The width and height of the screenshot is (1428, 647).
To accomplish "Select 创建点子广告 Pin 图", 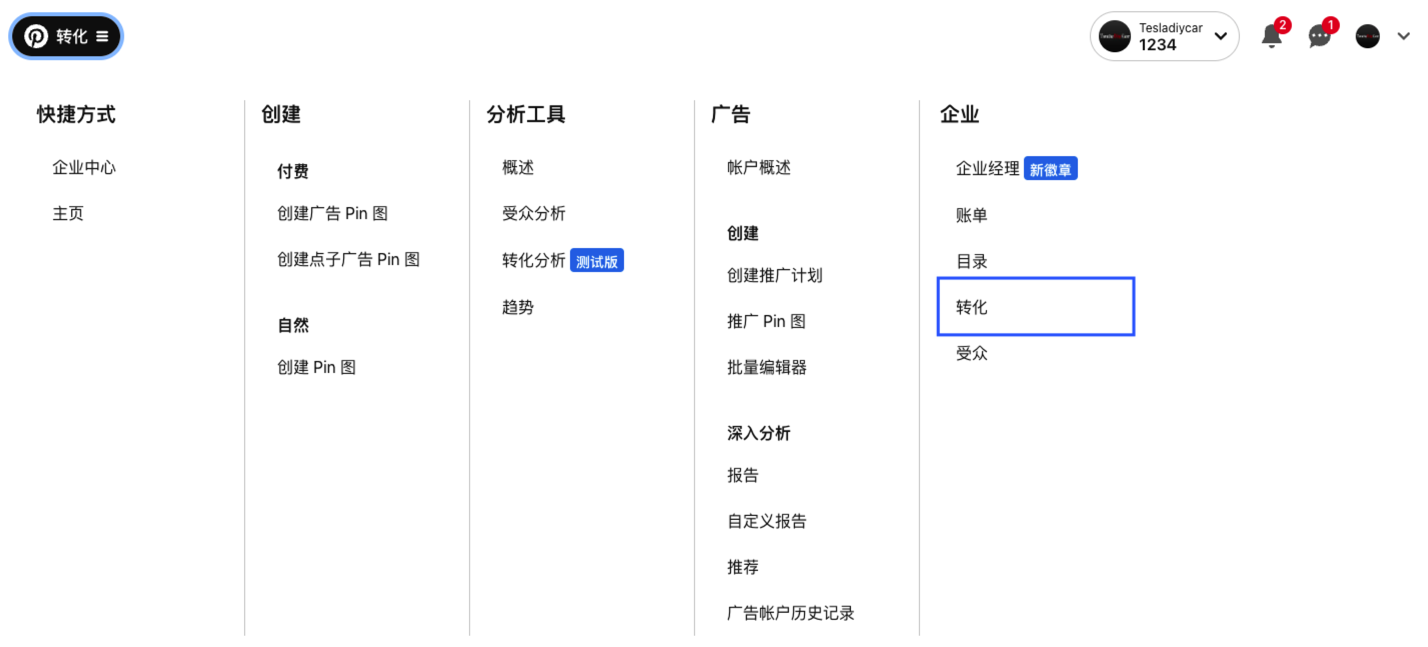I will [x=348, y=260].
